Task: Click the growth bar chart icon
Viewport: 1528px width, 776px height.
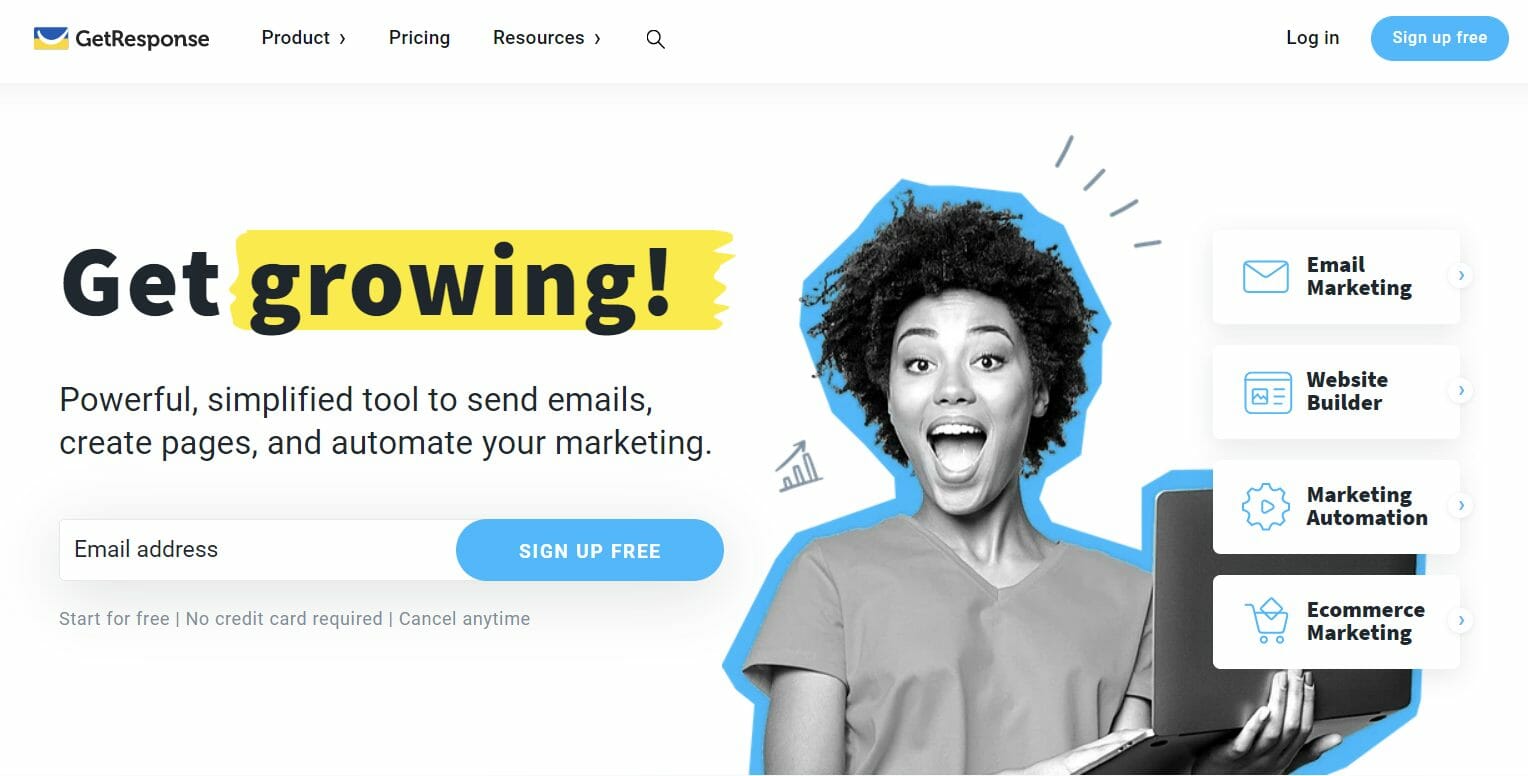Action: tap(799, 466)
